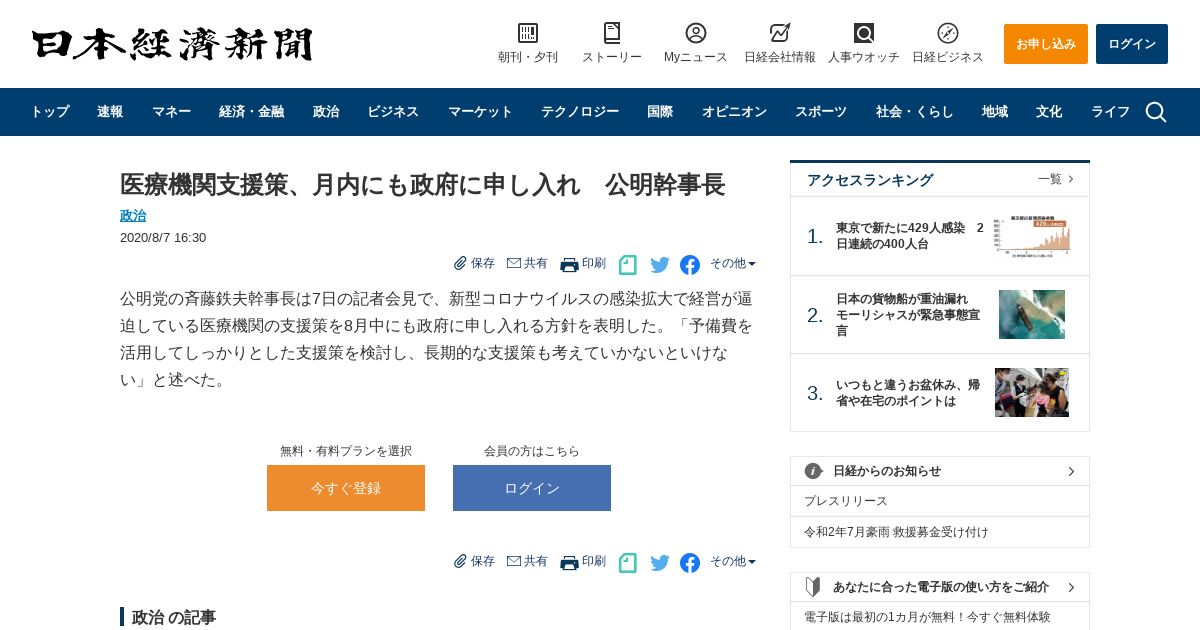Image resolution: width=1200 pixels, height=630 pixels.
Task: Select 文化 in the navigation bar
Action: [x=1049, y=112]
